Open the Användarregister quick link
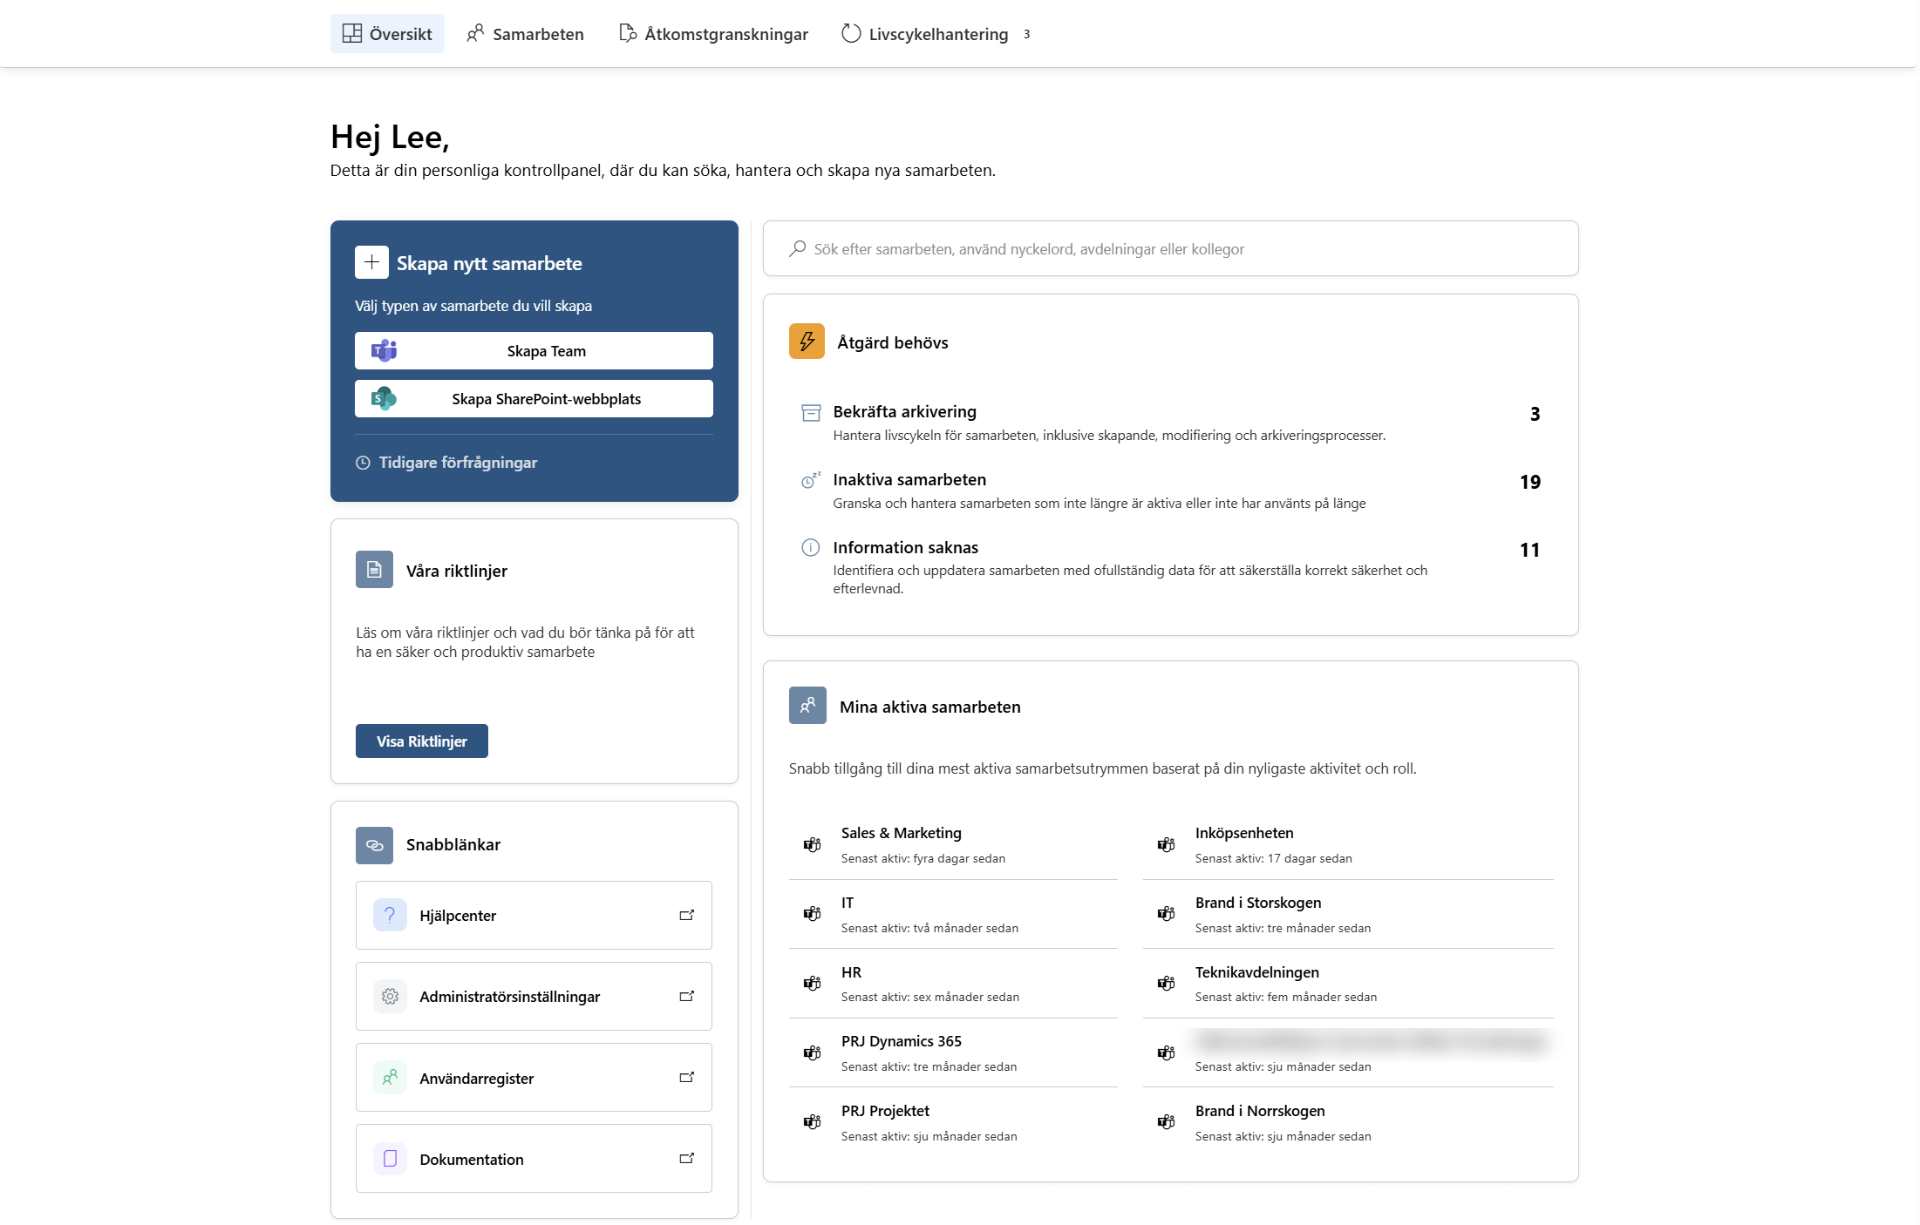1920x1225 pixels. pyautogui.click(x=534, y=1078)
